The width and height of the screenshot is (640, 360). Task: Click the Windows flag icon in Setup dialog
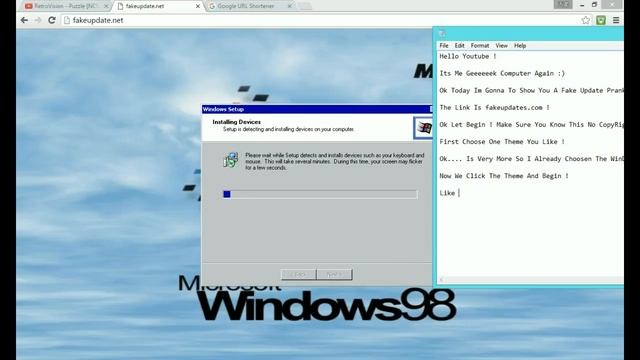tap(424, 128)
